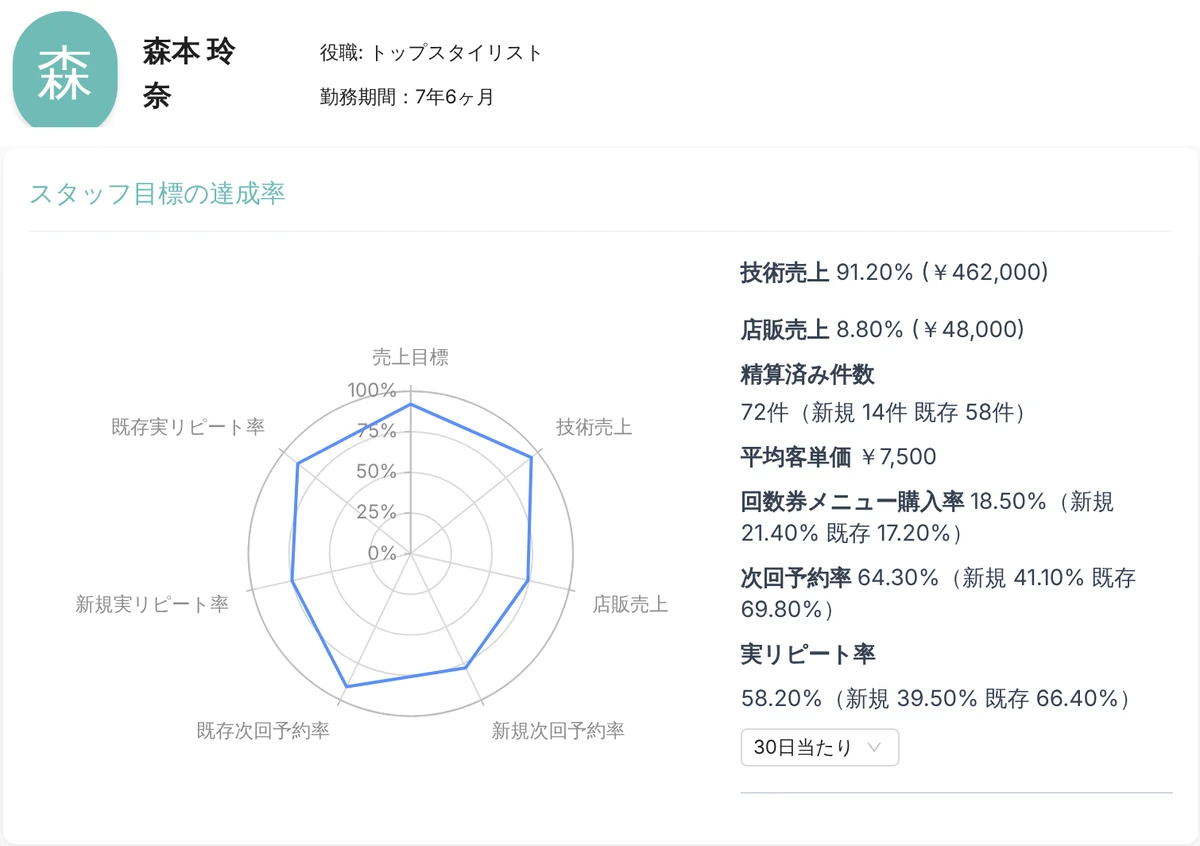Click the 平均客単価 ￥7,500 stat
The width and height of the screenshot is (1200, 846).
click(839, 457)
